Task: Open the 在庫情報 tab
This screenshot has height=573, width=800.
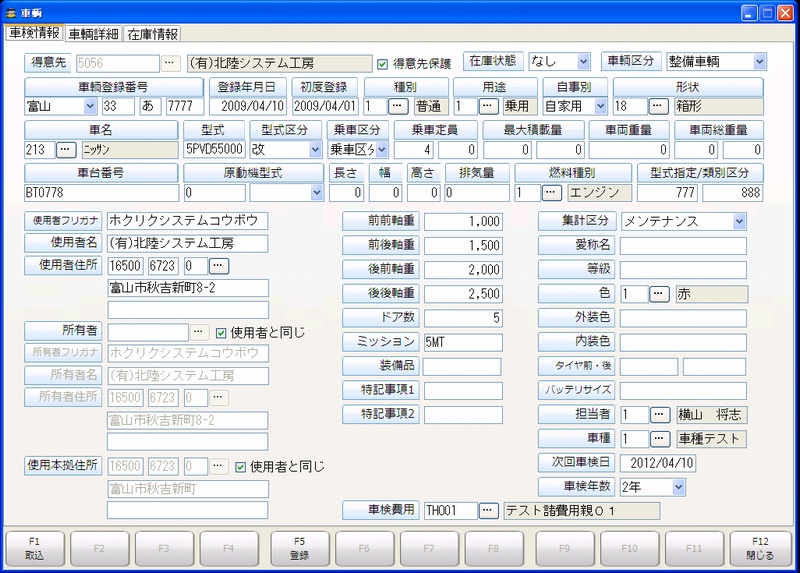Action: click(x=153, y=34)
